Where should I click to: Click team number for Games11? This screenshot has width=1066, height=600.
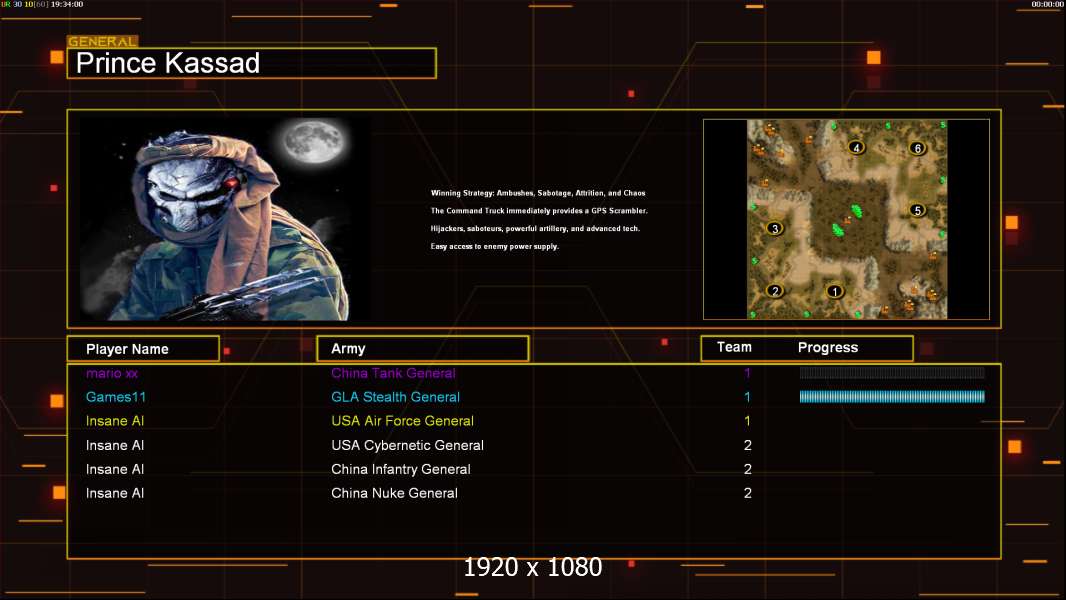pyautogui.click(x=747, y=397)
